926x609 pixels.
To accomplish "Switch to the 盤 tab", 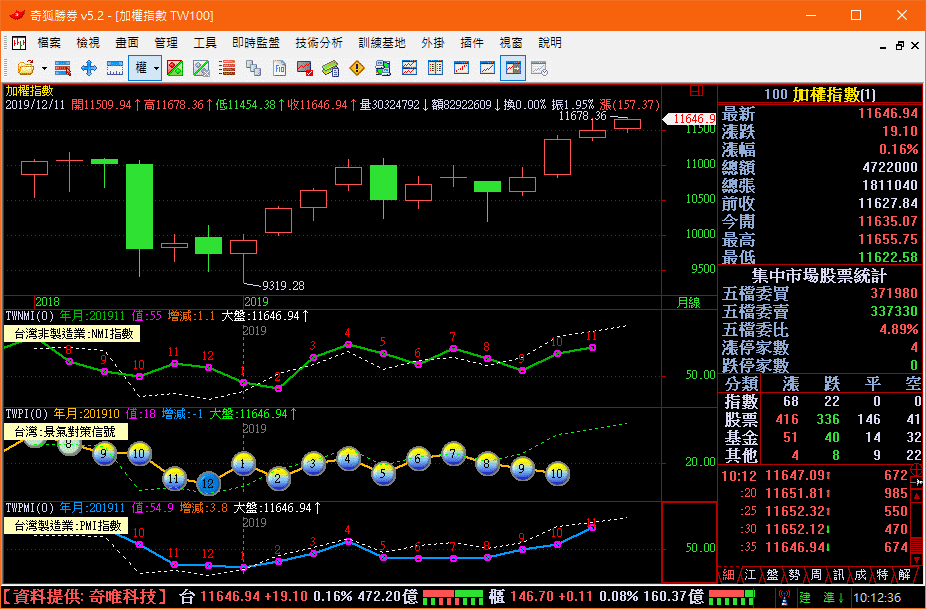I will click(772, 575).
